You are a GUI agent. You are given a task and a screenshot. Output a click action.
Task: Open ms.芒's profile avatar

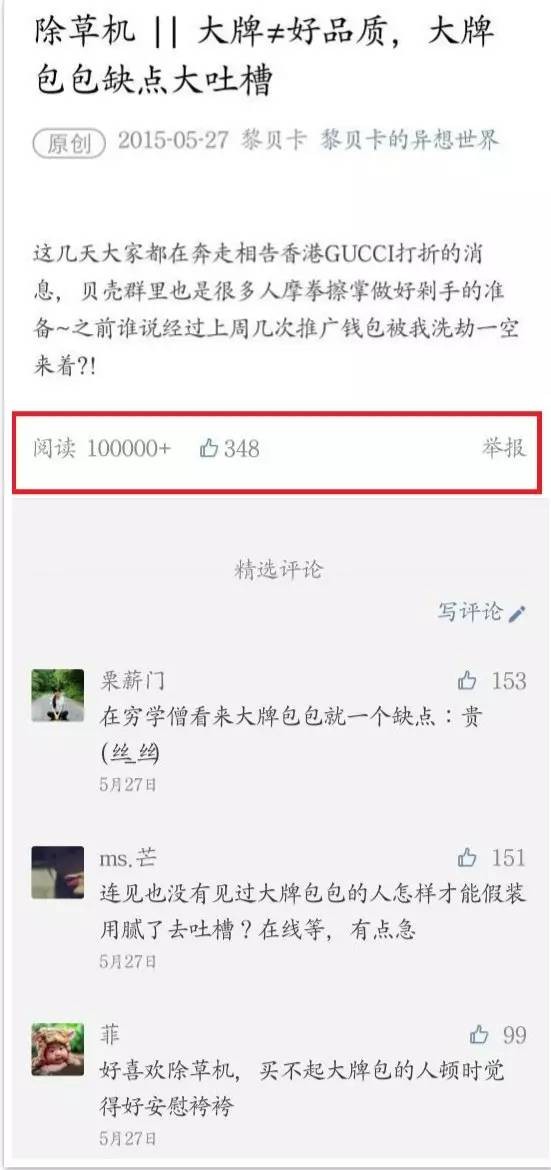coord(57,872)
